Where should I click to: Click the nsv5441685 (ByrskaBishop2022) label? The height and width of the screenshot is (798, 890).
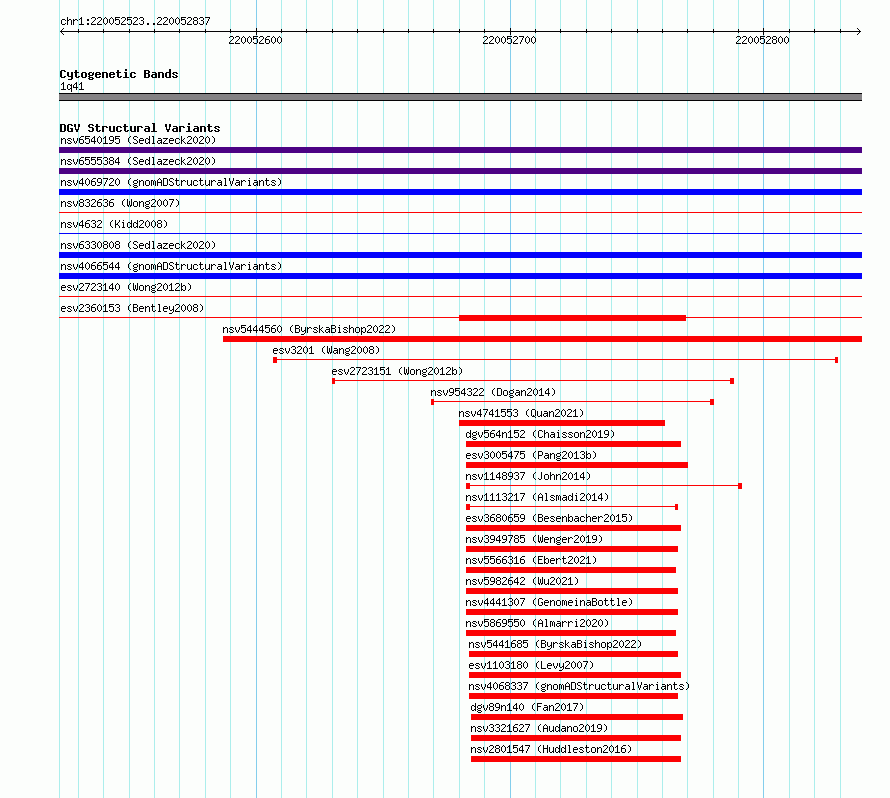click(555, 644)
